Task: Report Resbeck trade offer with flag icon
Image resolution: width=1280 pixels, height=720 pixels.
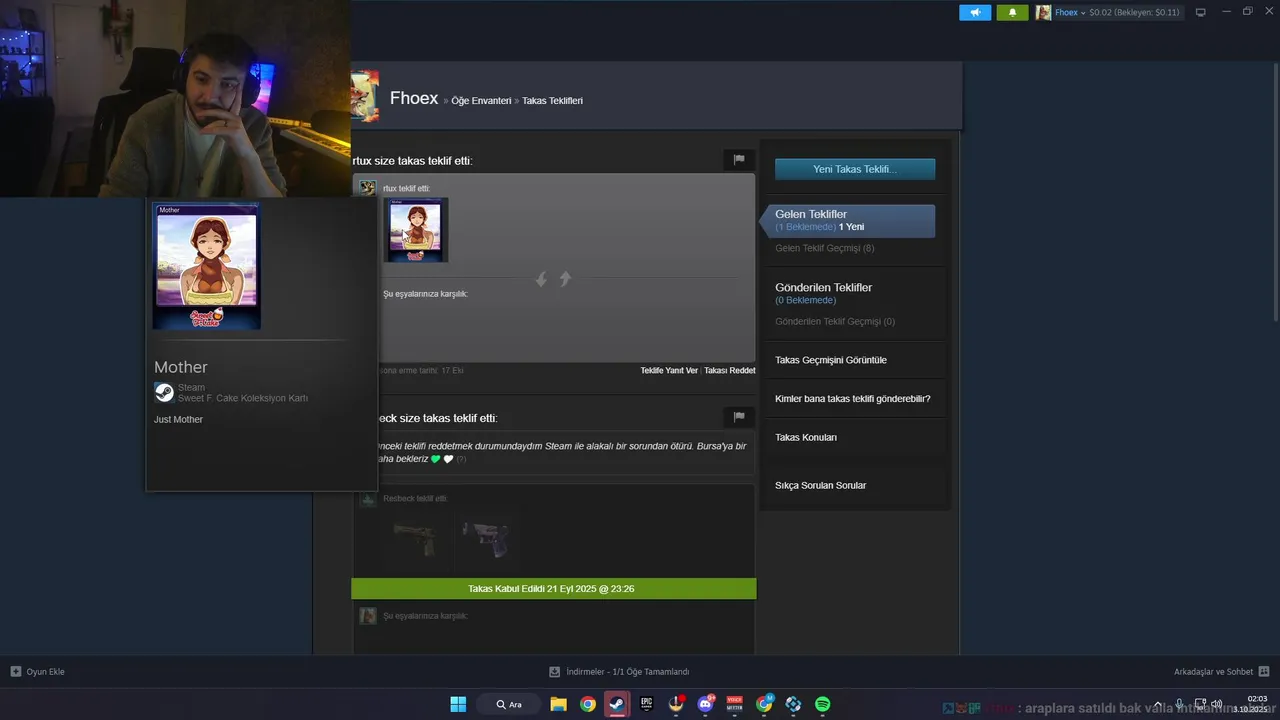Action: [738, 417]
